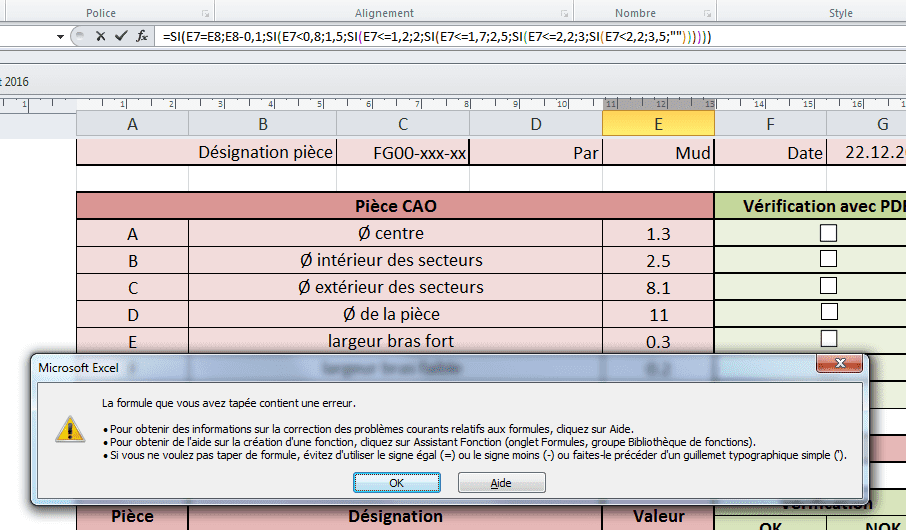Click the Enter checkmark icon in formula bar
Screen dimensions: 906x530
[x=120, y=35]
